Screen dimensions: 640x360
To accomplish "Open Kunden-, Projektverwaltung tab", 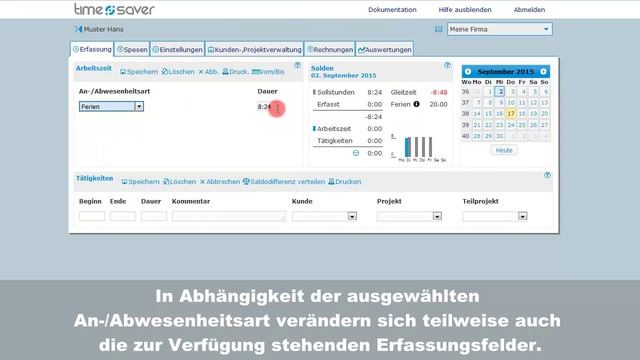I will point(255,49).
